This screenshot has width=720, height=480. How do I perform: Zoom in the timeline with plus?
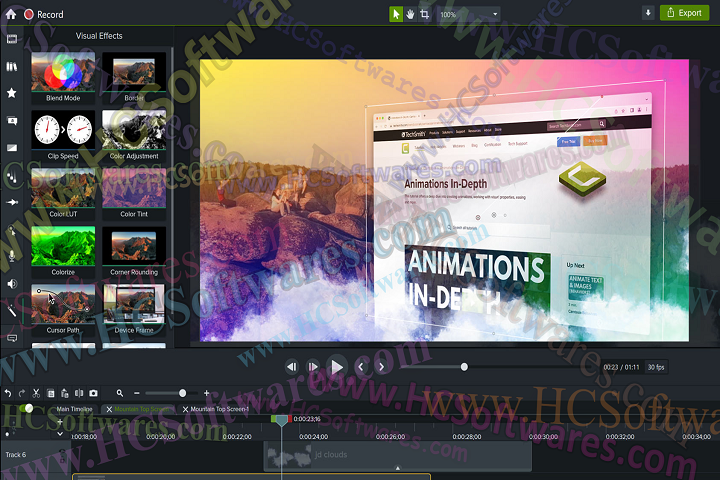(207, 393)
